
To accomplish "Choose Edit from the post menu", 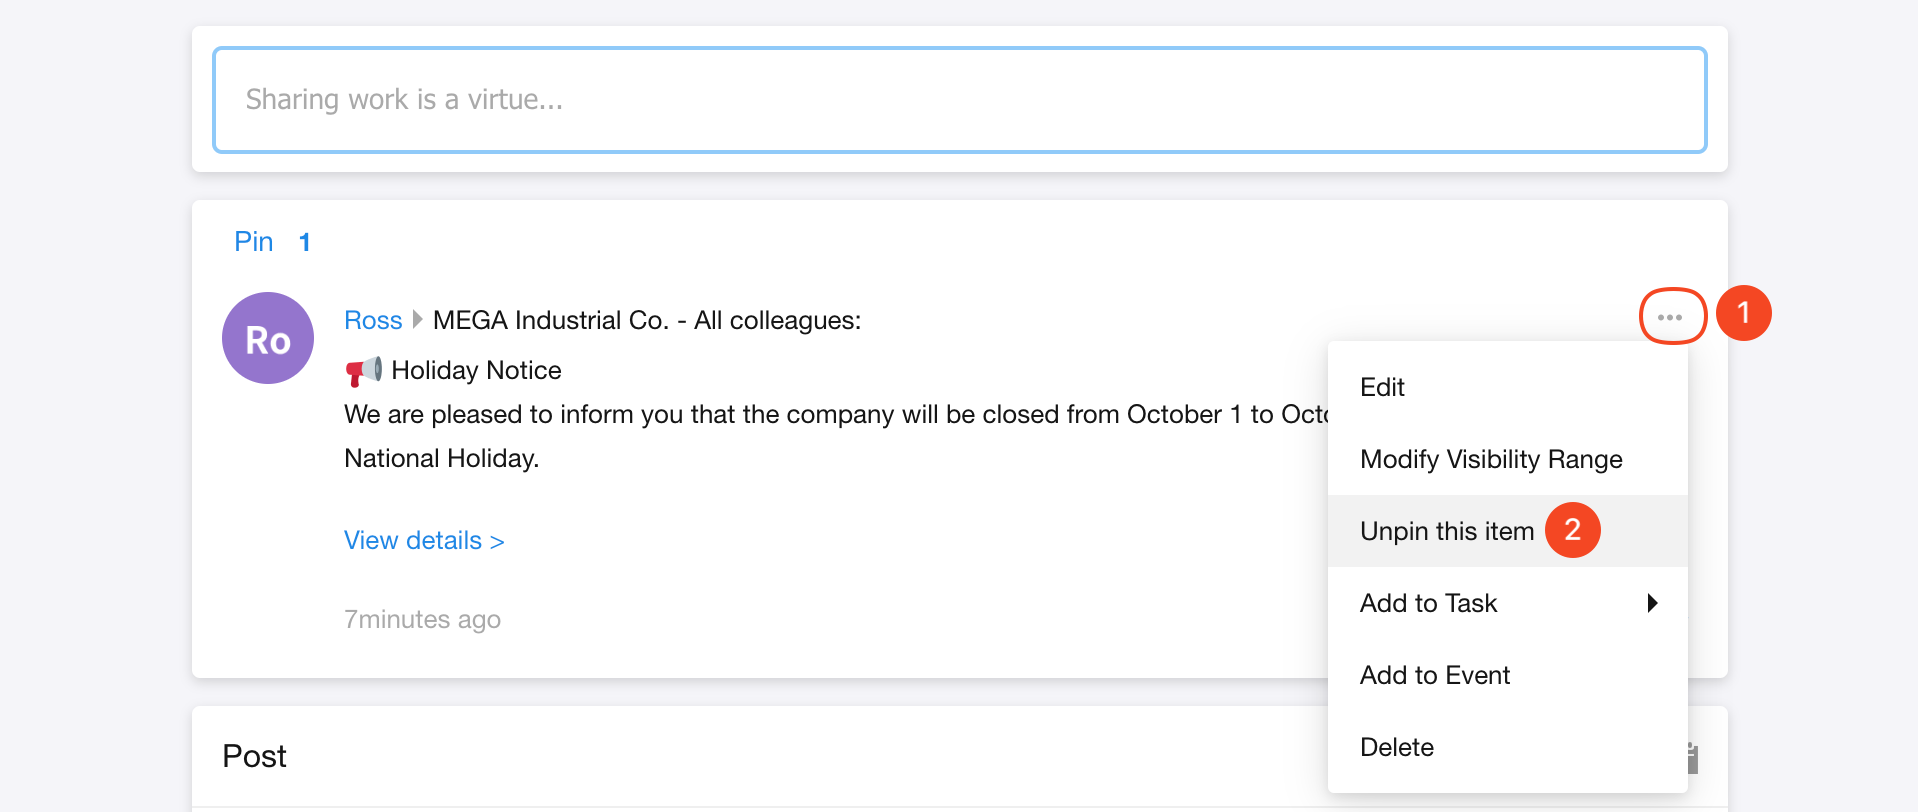I will click(1382, 387).
